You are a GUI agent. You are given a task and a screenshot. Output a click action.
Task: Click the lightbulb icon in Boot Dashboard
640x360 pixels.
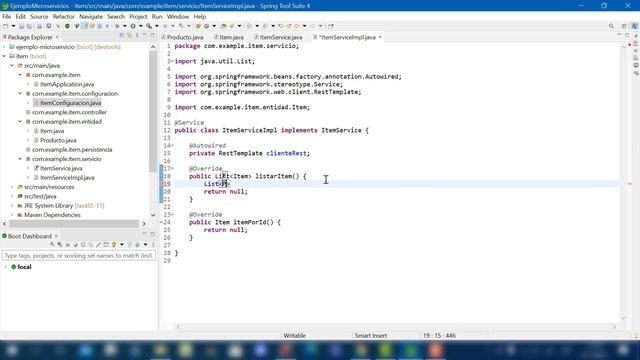tap(114, 244)
